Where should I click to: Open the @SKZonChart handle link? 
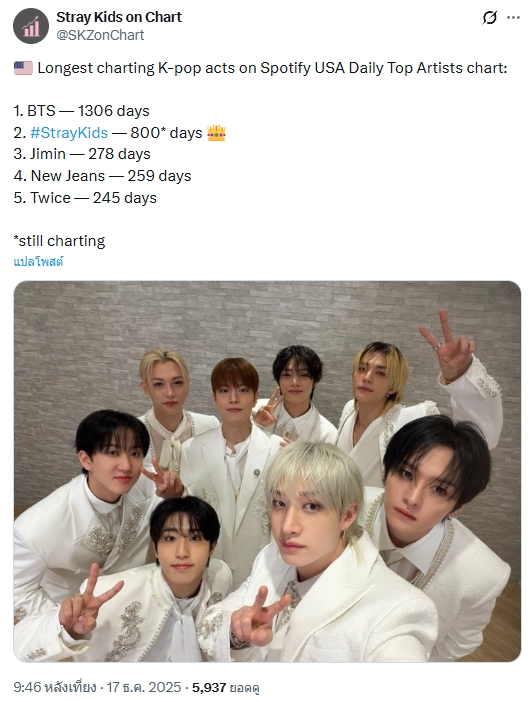click(x=100, y=35)
